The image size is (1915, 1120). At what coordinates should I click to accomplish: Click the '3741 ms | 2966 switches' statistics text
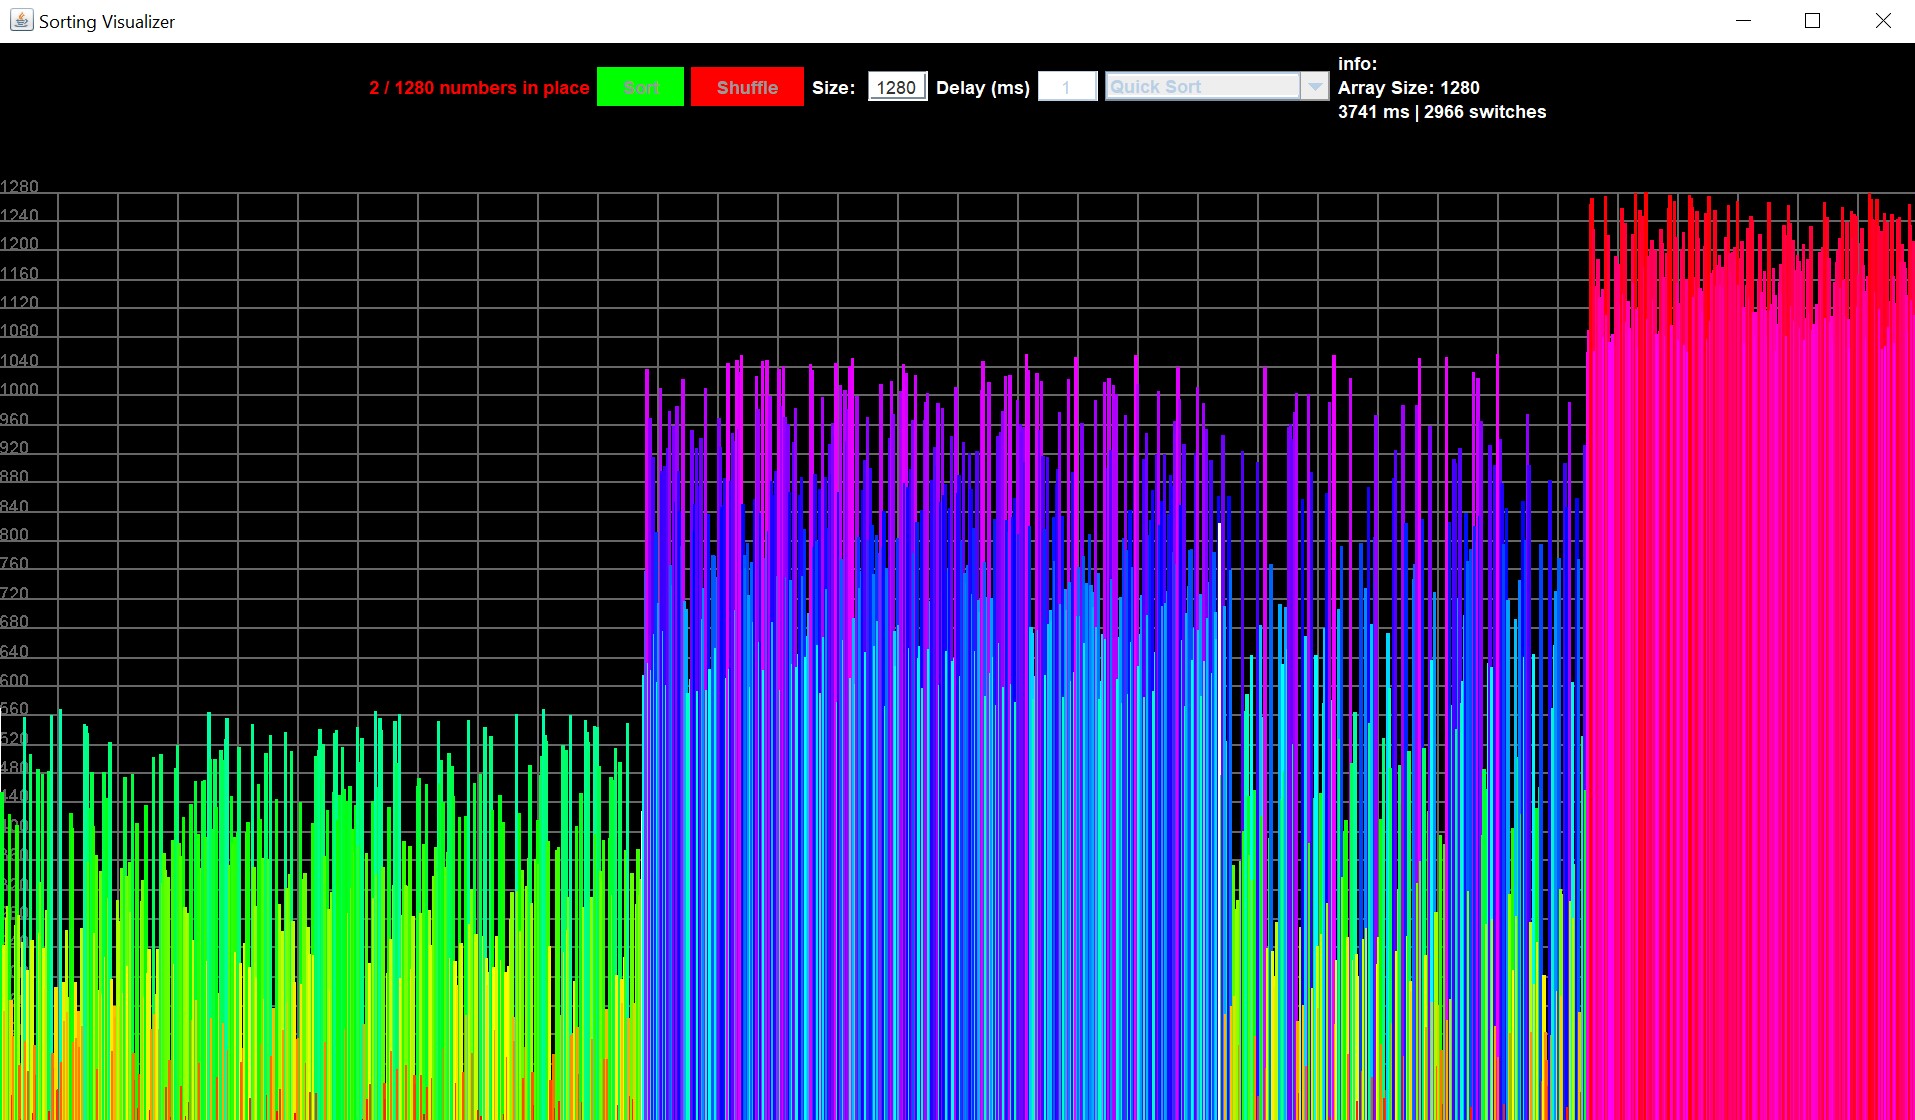click(1442, 111)
